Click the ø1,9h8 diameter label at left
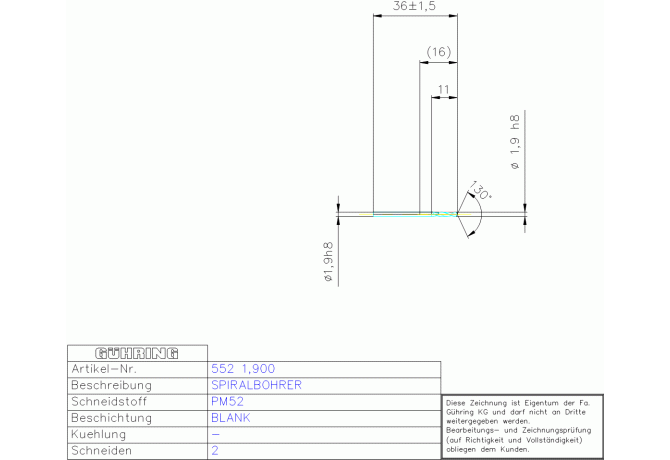 [327, 262]
